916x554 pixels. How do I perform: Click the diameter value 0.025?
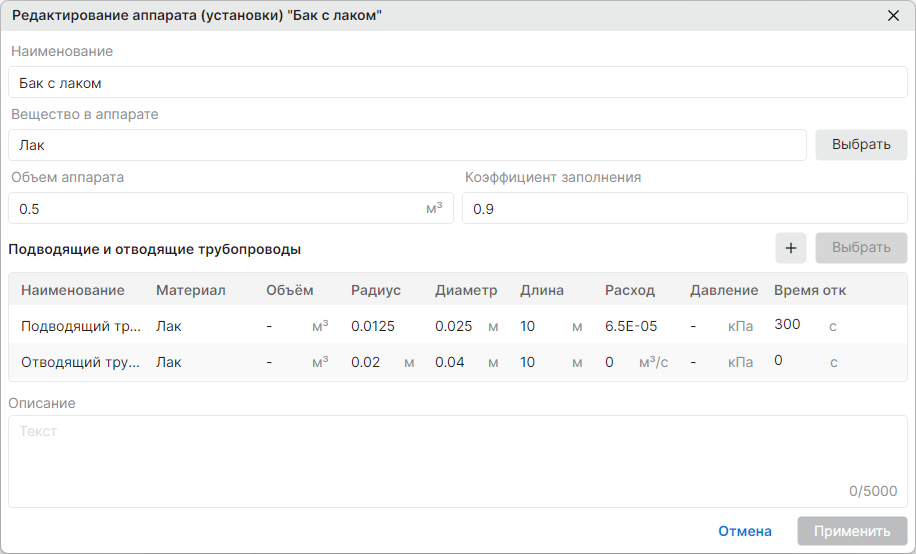tap(453, 326)
